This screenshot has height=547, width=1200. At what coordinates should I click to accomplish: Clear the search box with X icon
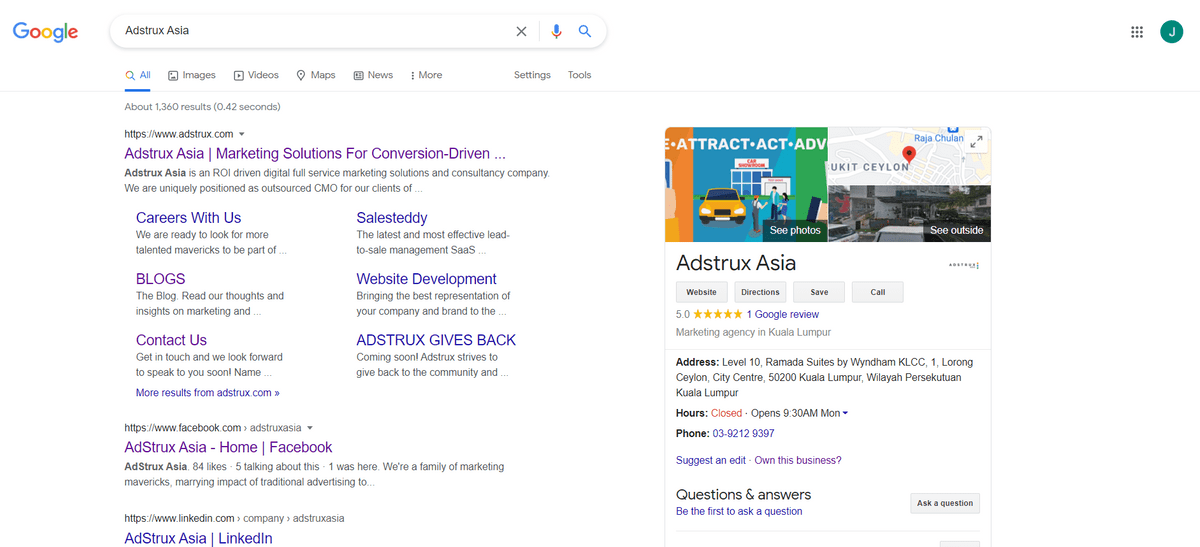(521, 31)
